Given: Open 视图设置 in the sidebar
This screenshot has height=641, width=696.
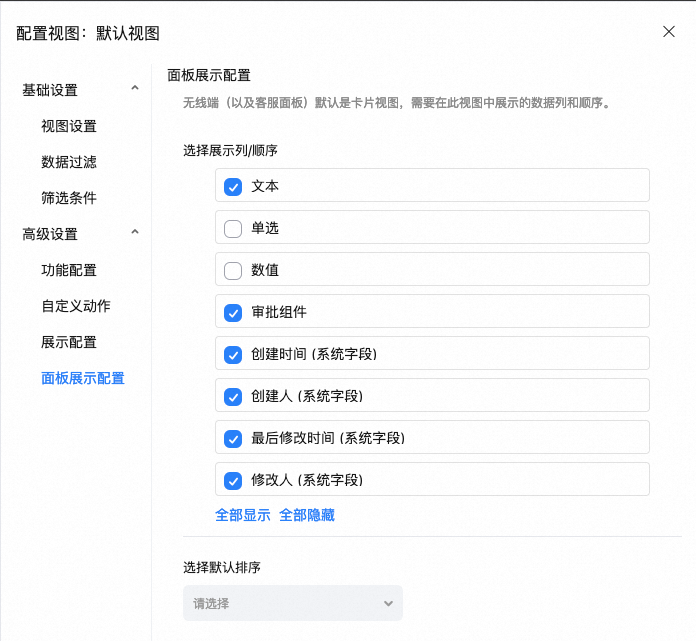Looking at the screenshot, I should click(x=69, y=126).
